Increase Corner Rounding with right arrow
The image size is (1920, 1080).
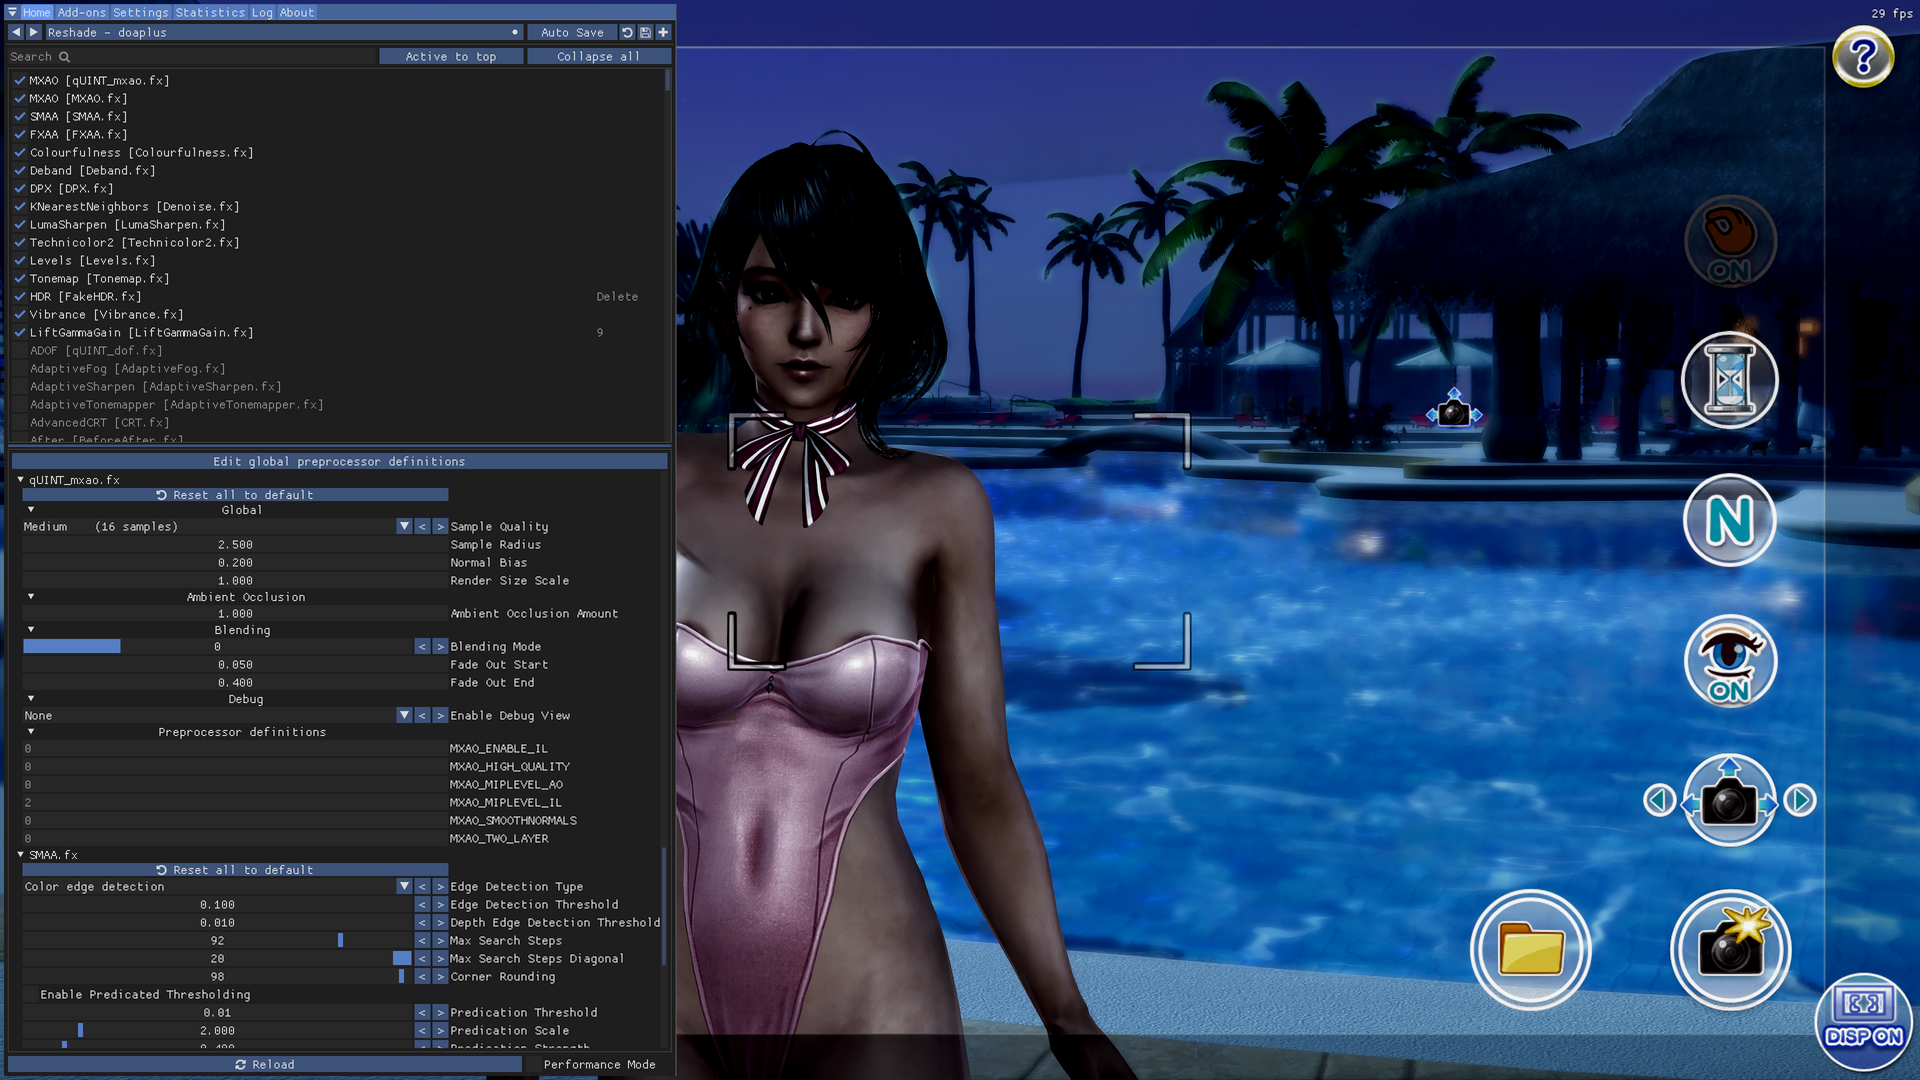[440, 977]
